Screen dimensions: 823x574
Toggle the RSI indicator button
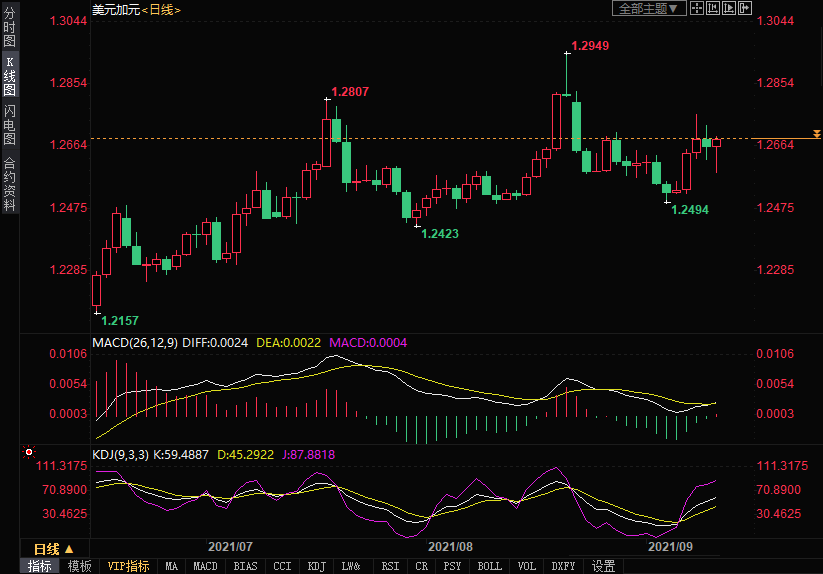[390, 566]
